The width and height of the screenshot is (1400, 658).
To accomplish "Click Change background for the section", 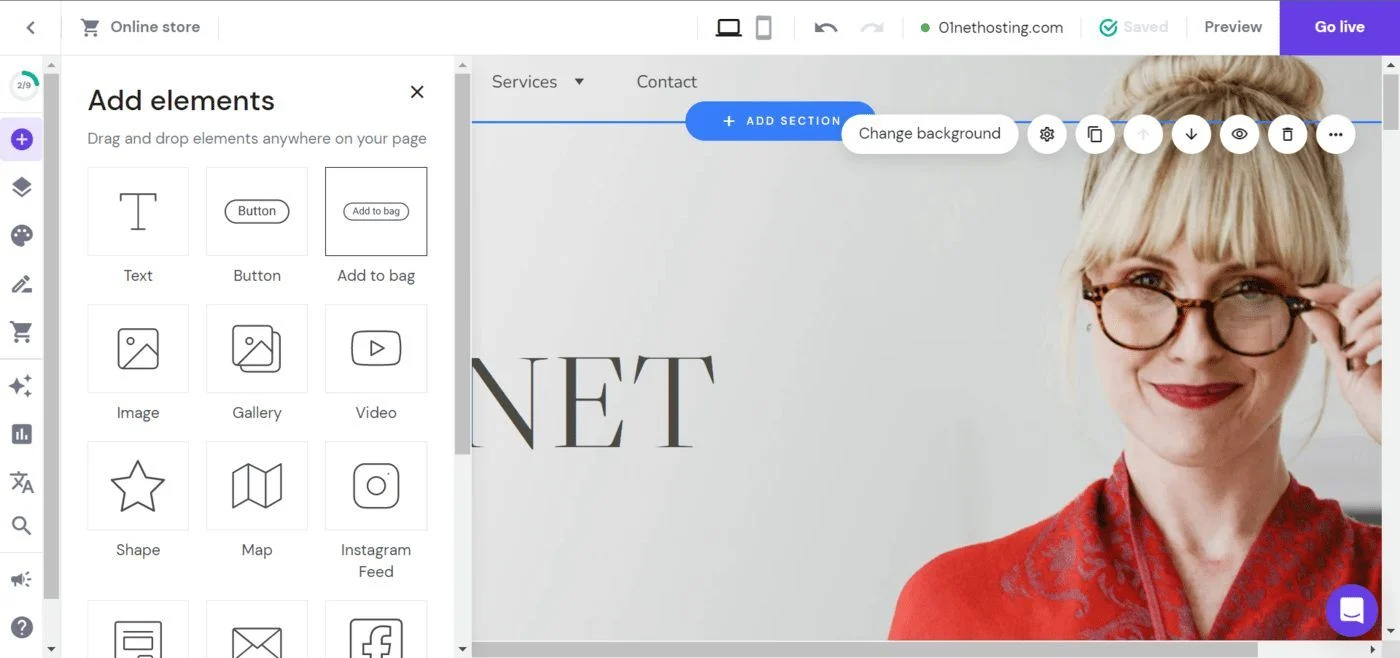I will pos(929,132).
